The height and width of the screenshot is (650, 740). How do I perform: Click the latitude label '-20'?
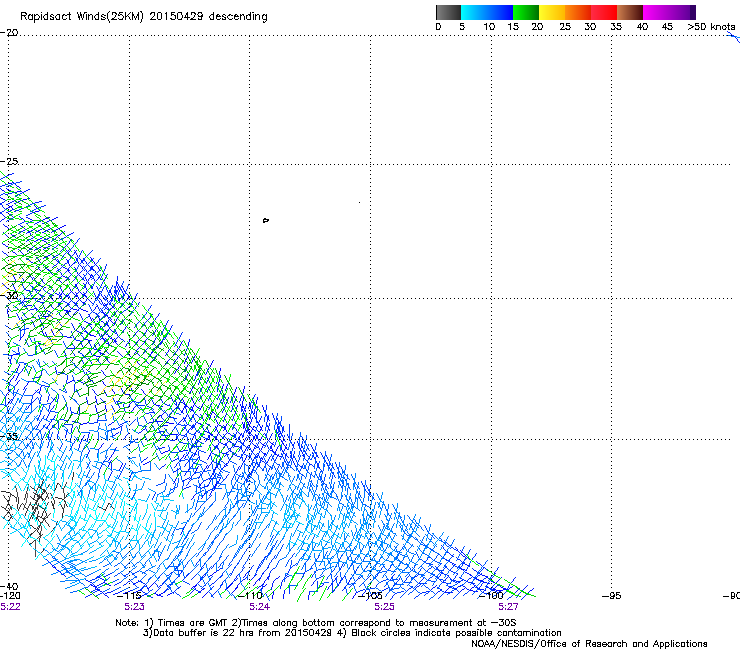pyautogui.click(x=9, y=33)
